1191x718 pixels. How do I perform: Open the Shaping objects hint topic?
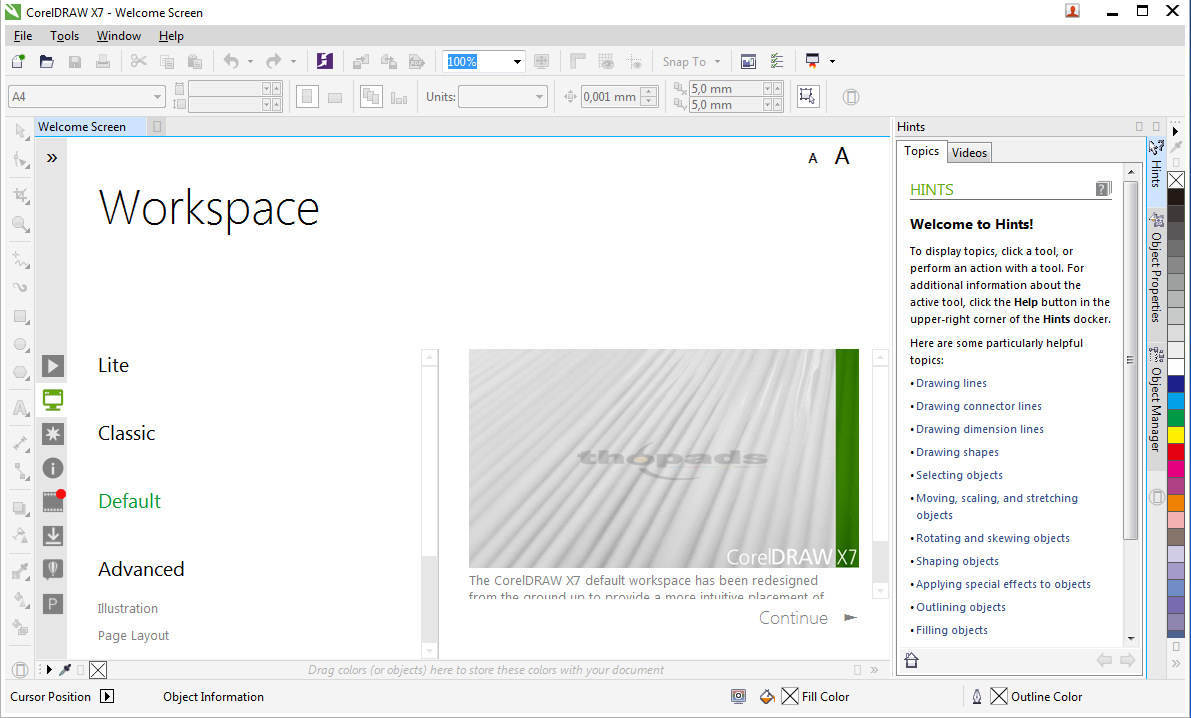tap(957, 561)
